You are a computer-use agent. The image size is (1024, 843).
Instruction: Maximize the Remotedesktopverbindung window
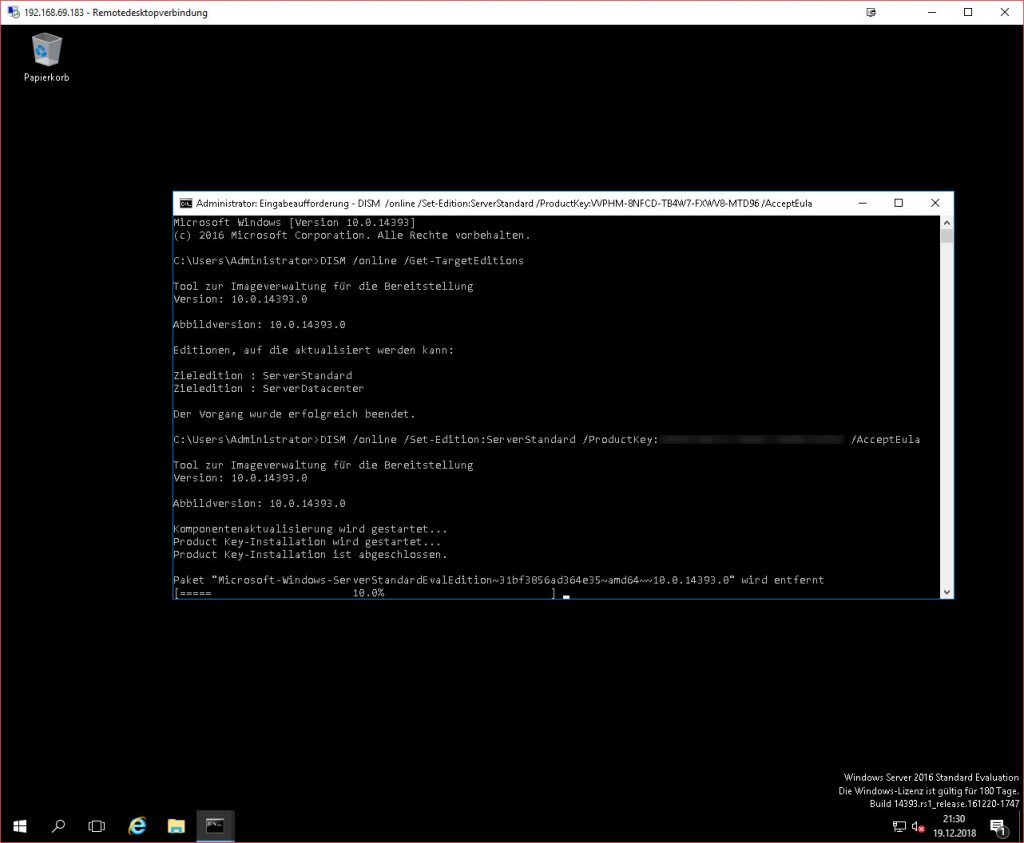(x=968, y=12)
